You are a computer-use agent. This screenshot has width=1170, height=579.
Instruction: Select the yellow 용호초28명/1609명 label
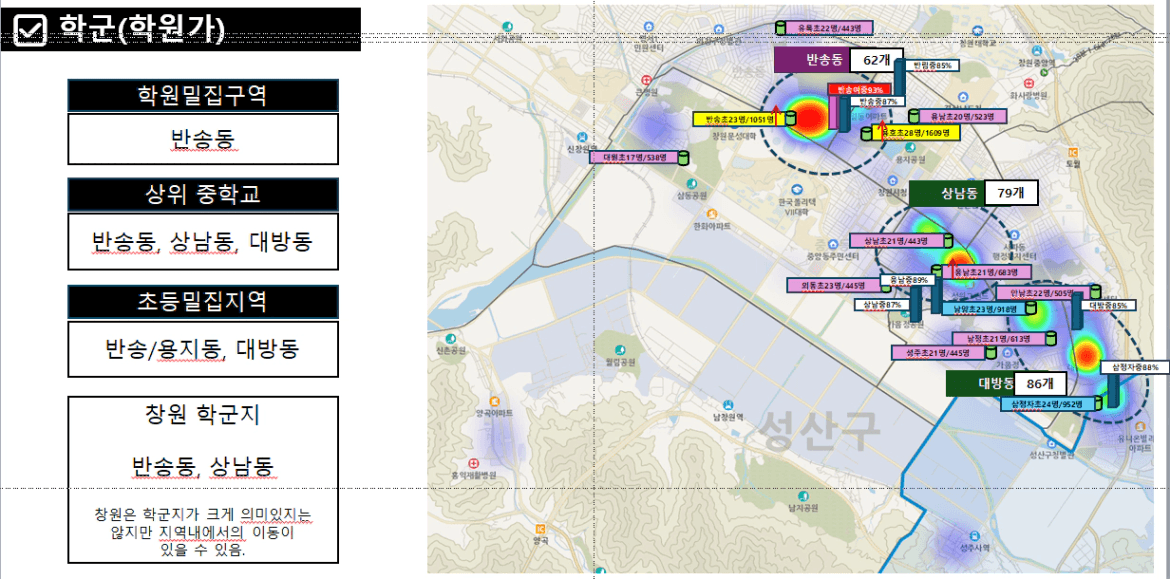[916, 134]
